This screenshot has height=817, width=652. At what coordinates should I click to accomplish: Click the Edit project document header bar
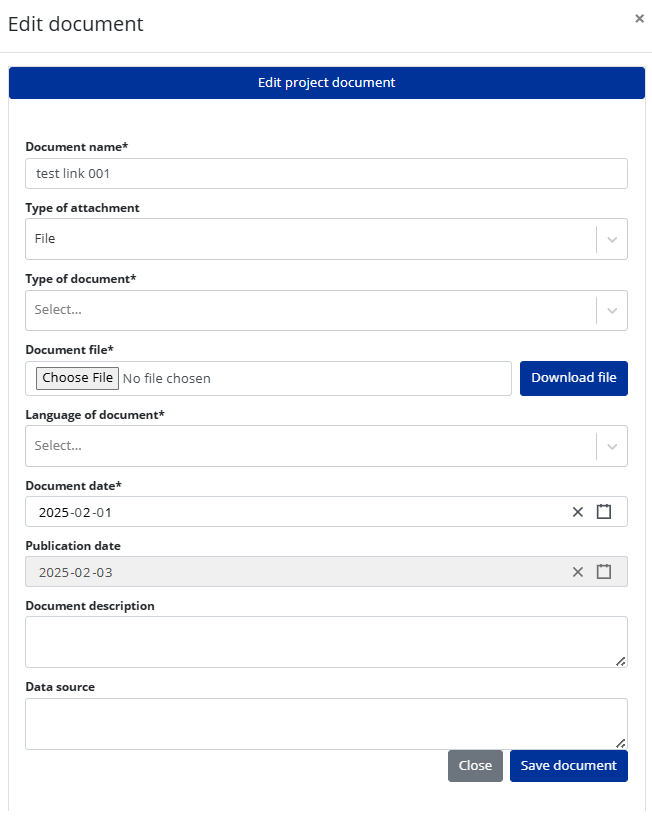326,83
